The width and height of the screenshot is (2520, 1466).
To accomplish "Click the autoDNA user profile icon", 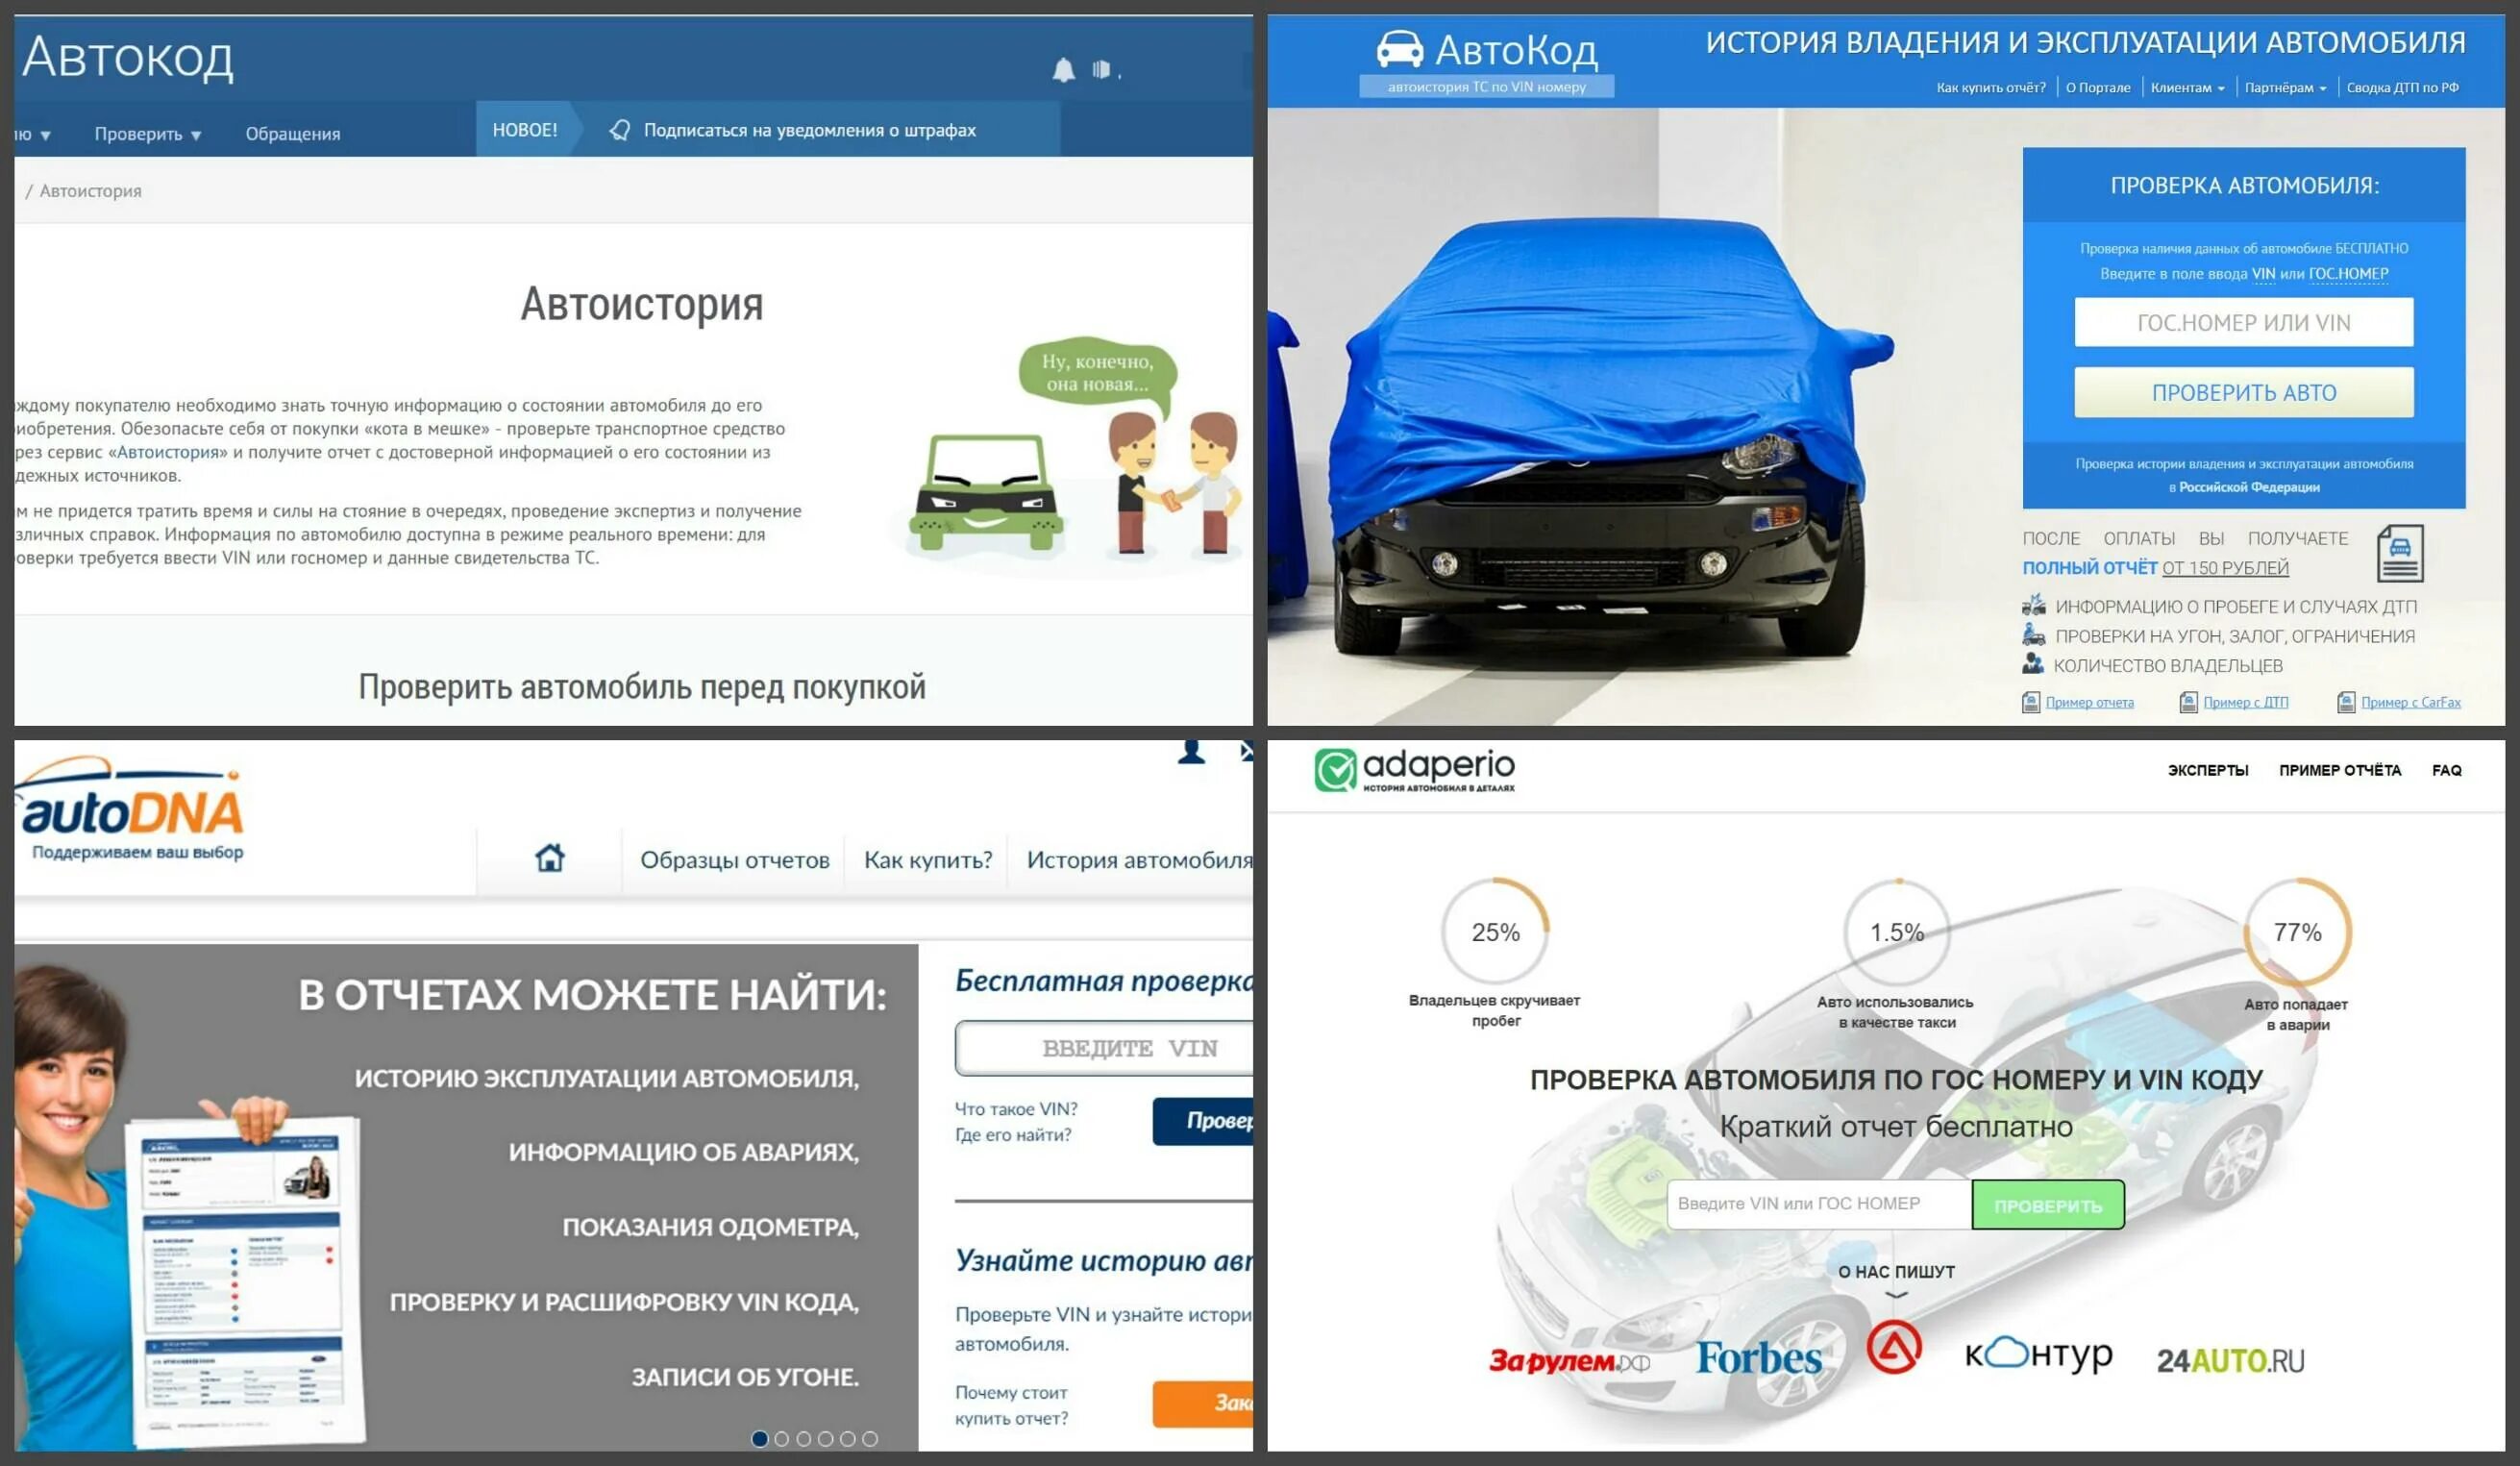I will pos(1191,752).
